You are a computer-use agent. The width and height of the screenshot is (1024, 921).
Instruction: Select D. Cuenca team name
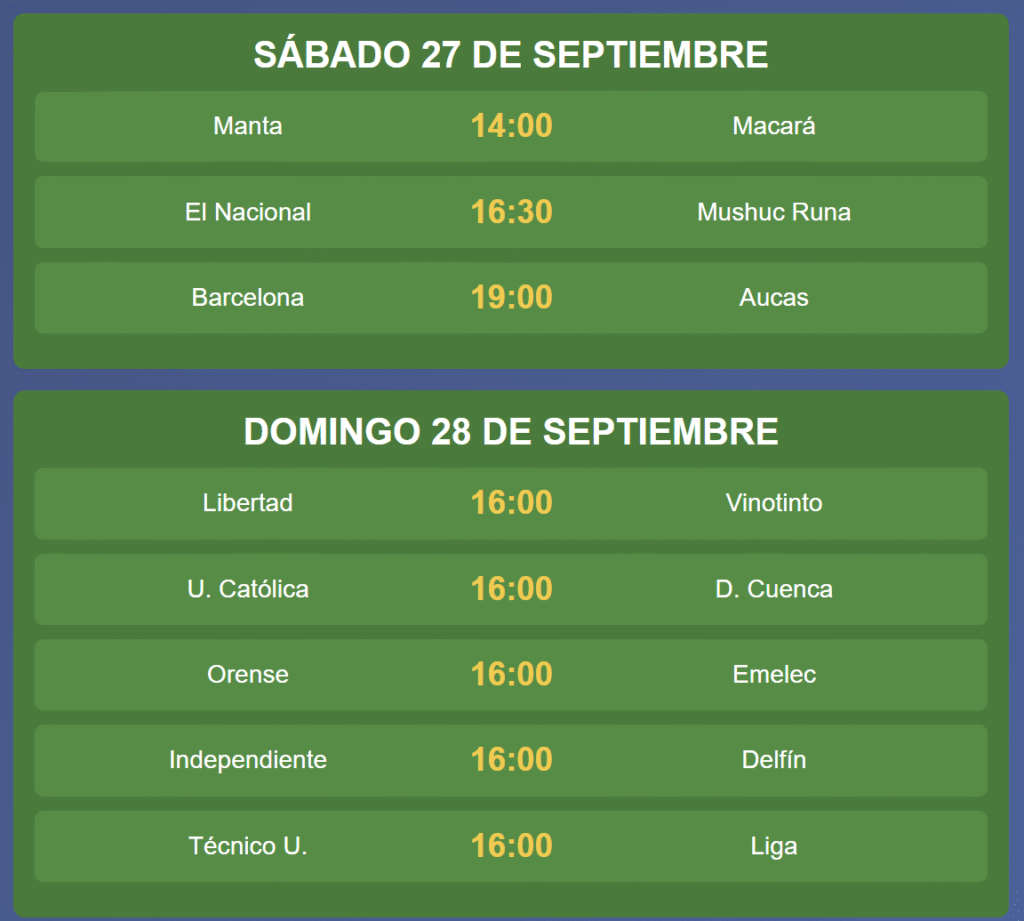pyautogui.click(x=773, y=589)
